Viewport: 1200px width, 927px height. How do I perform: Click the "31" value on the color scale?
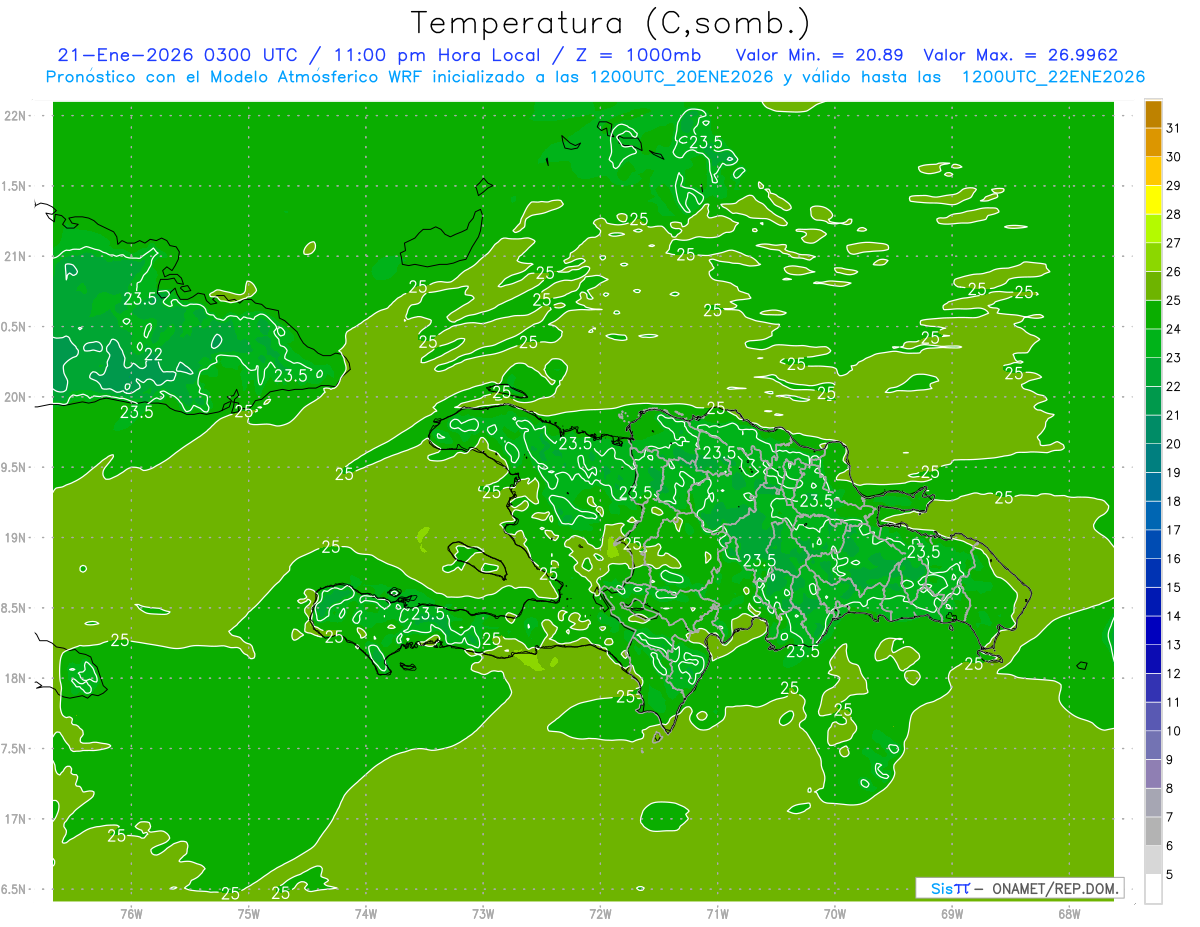coord(1174,128)
